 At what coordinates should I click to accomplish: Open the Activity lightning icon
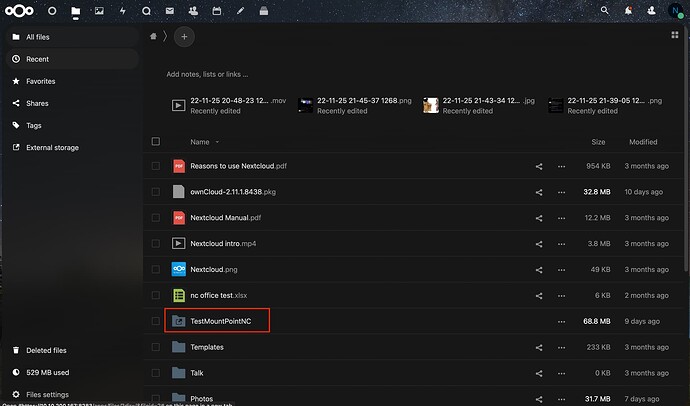coord(123,11)
